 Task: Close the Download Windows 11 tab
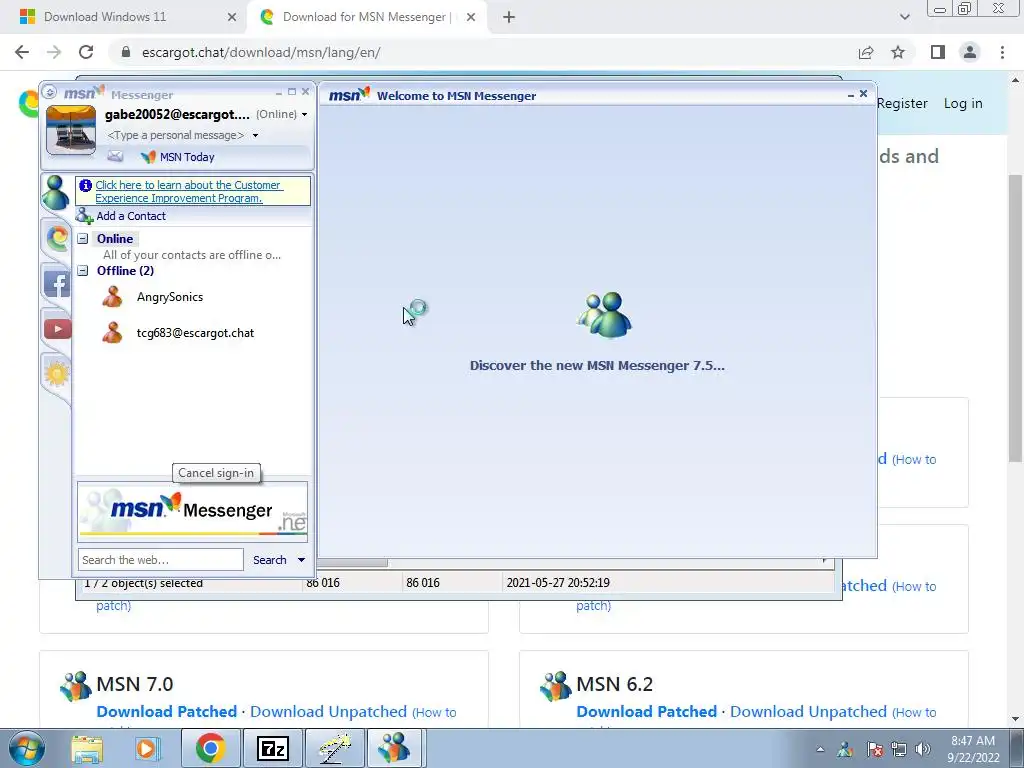(231, 17)
